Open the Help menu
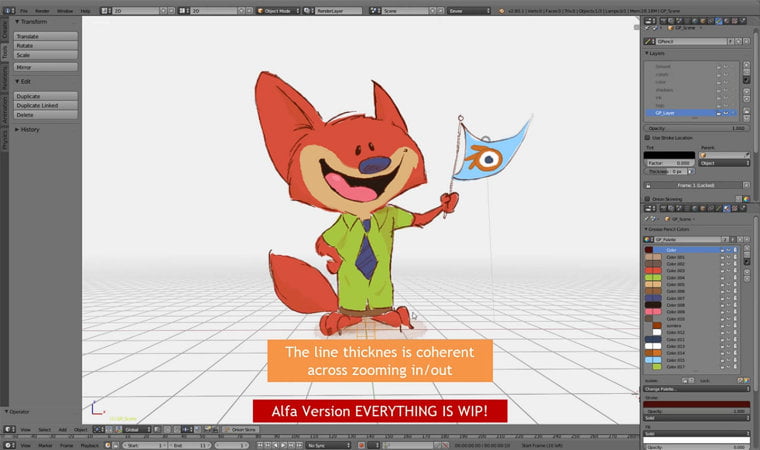Viewport: 760px width, 450px height. click(85, 11)
